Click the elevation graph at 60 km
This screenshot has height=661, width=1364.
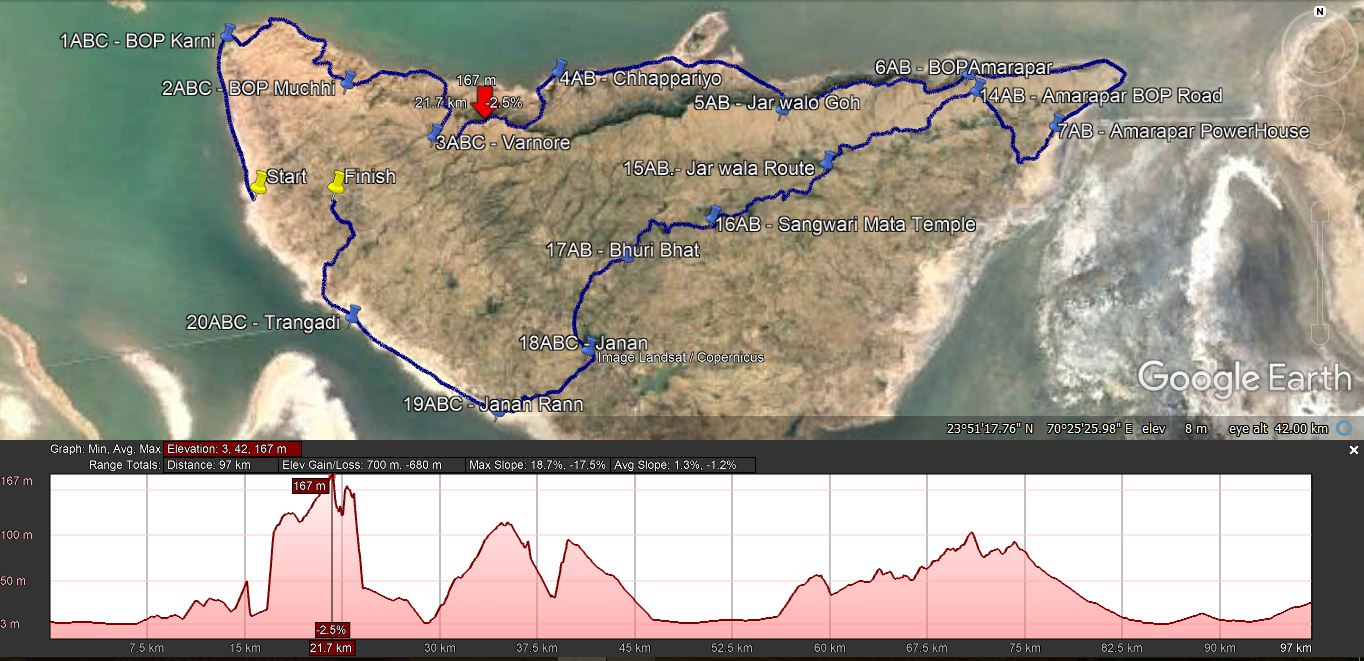point(830,590)
